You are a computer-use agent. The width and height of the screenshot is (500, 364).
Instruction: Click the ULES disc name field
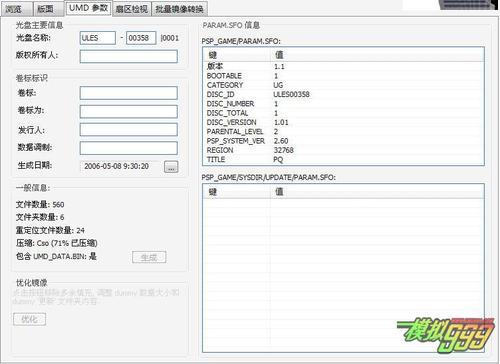point(98,38)
